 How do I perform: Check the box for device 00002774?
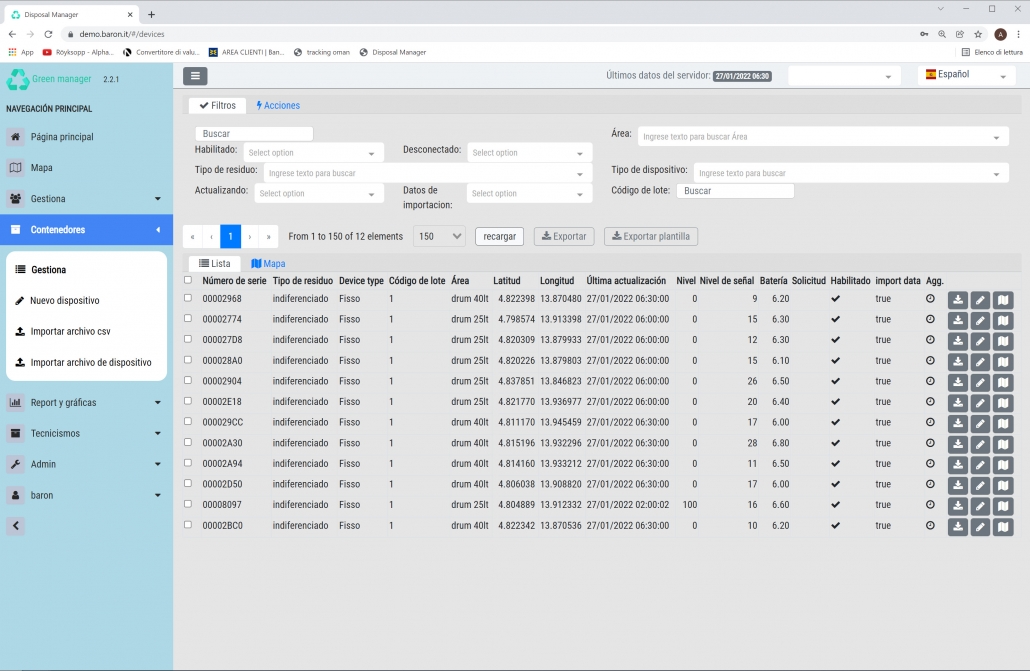point(188,318)
